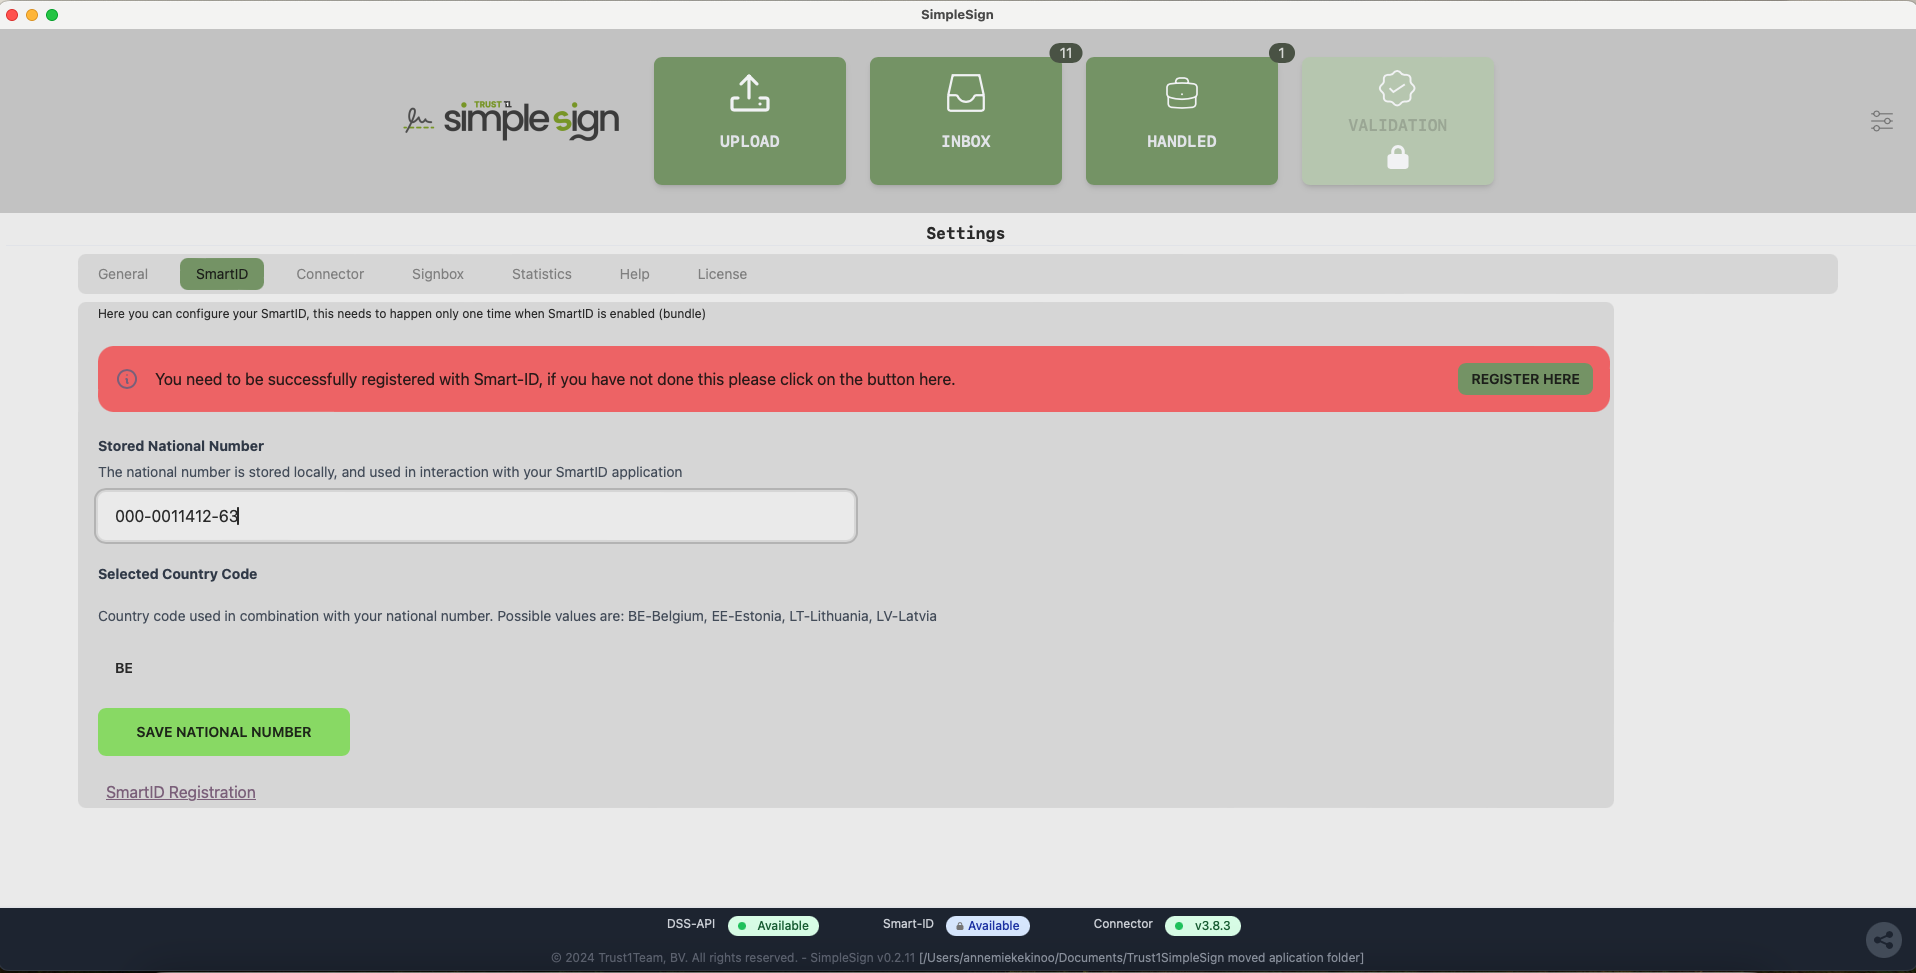Click the Connector v3.8.3 version badge
Image resolution: width=1916 pixels, height=973 pixels.
point(1203,926)
